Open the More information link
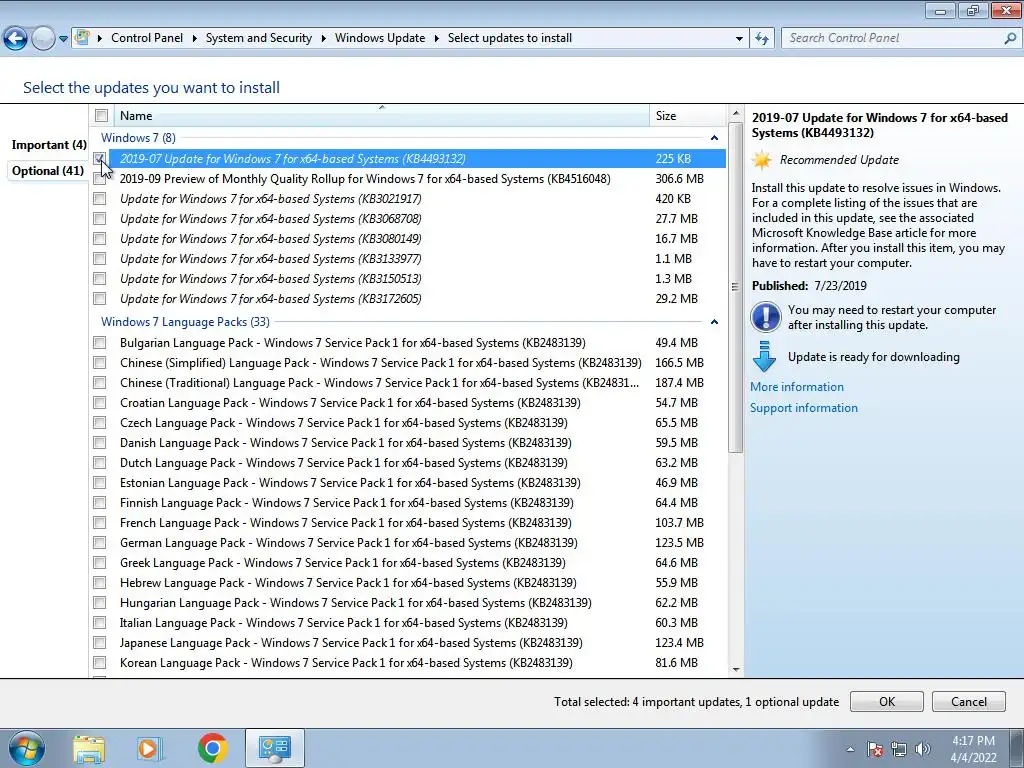 [x=797, y=387]
